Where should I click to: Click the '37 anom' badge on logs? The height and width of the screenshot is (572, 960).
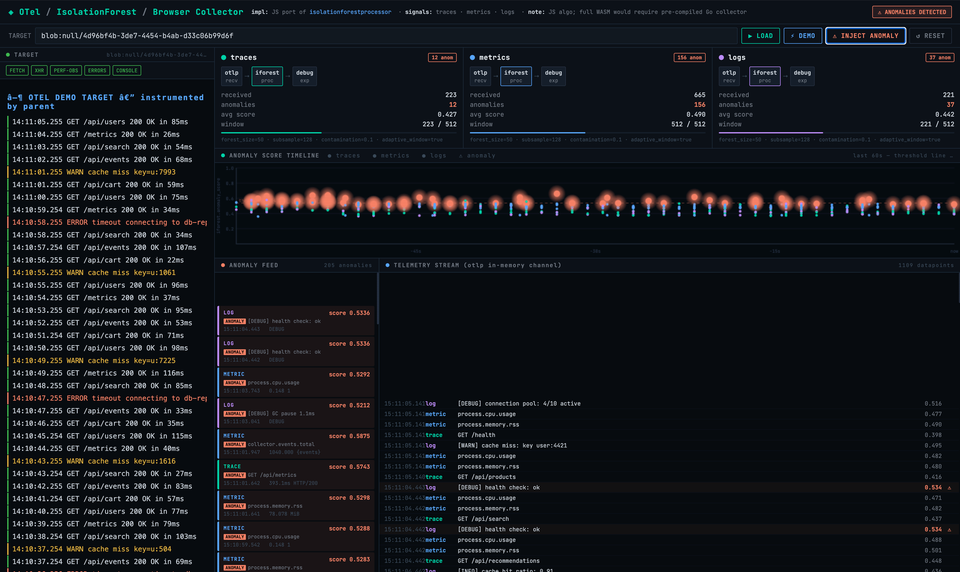point(940,58)
